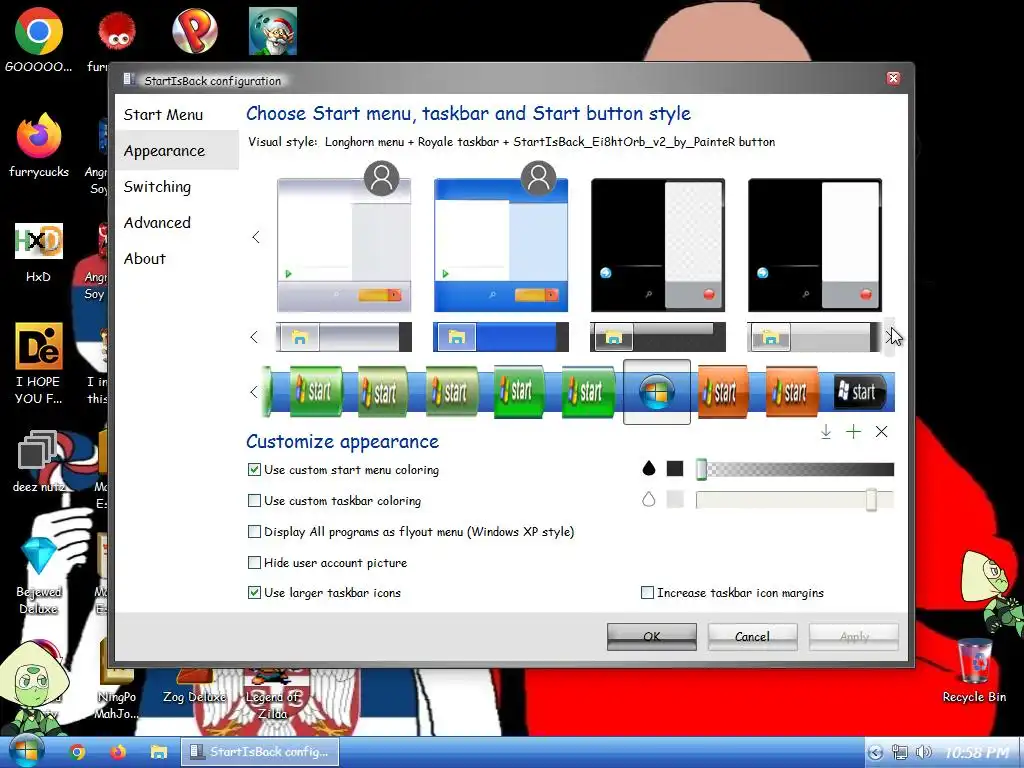Click StartIsBack config taskbar button
The image size is (1024, 768).
(x=260, y=752)
